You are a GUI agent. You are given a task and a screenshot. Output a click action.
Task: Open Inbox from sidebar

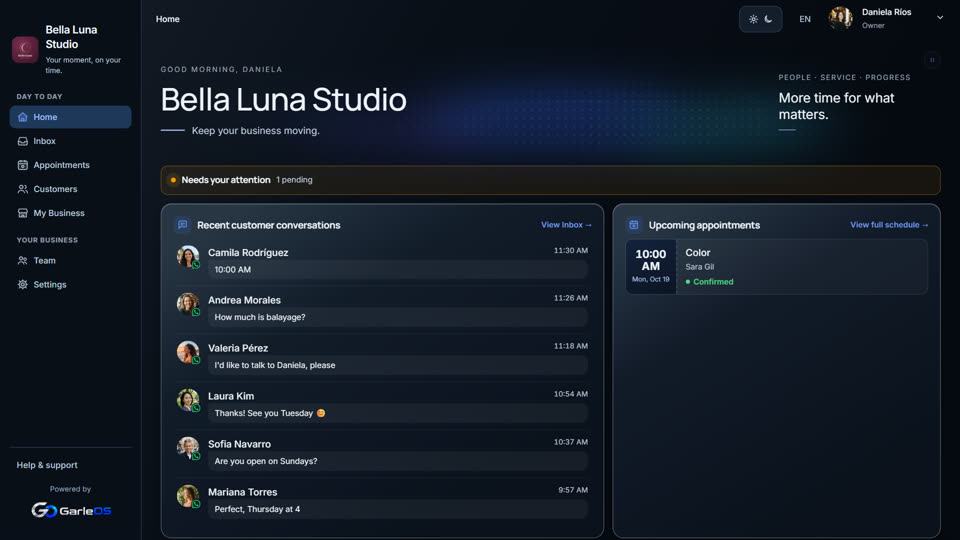click(x=70, y=141)
